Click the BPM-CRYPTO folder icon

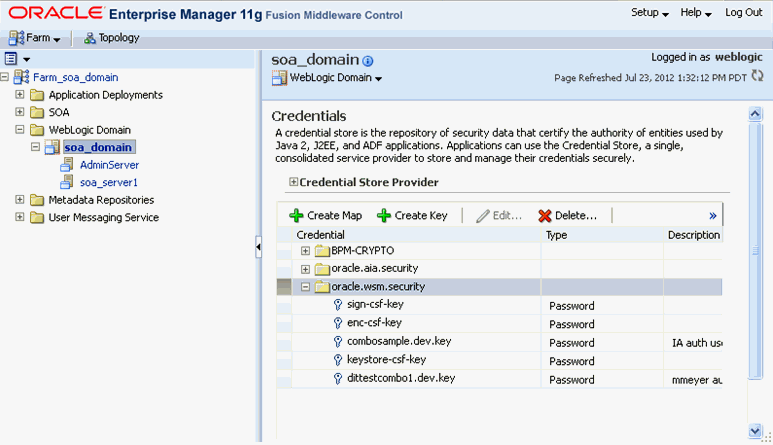tap(322, 251)
